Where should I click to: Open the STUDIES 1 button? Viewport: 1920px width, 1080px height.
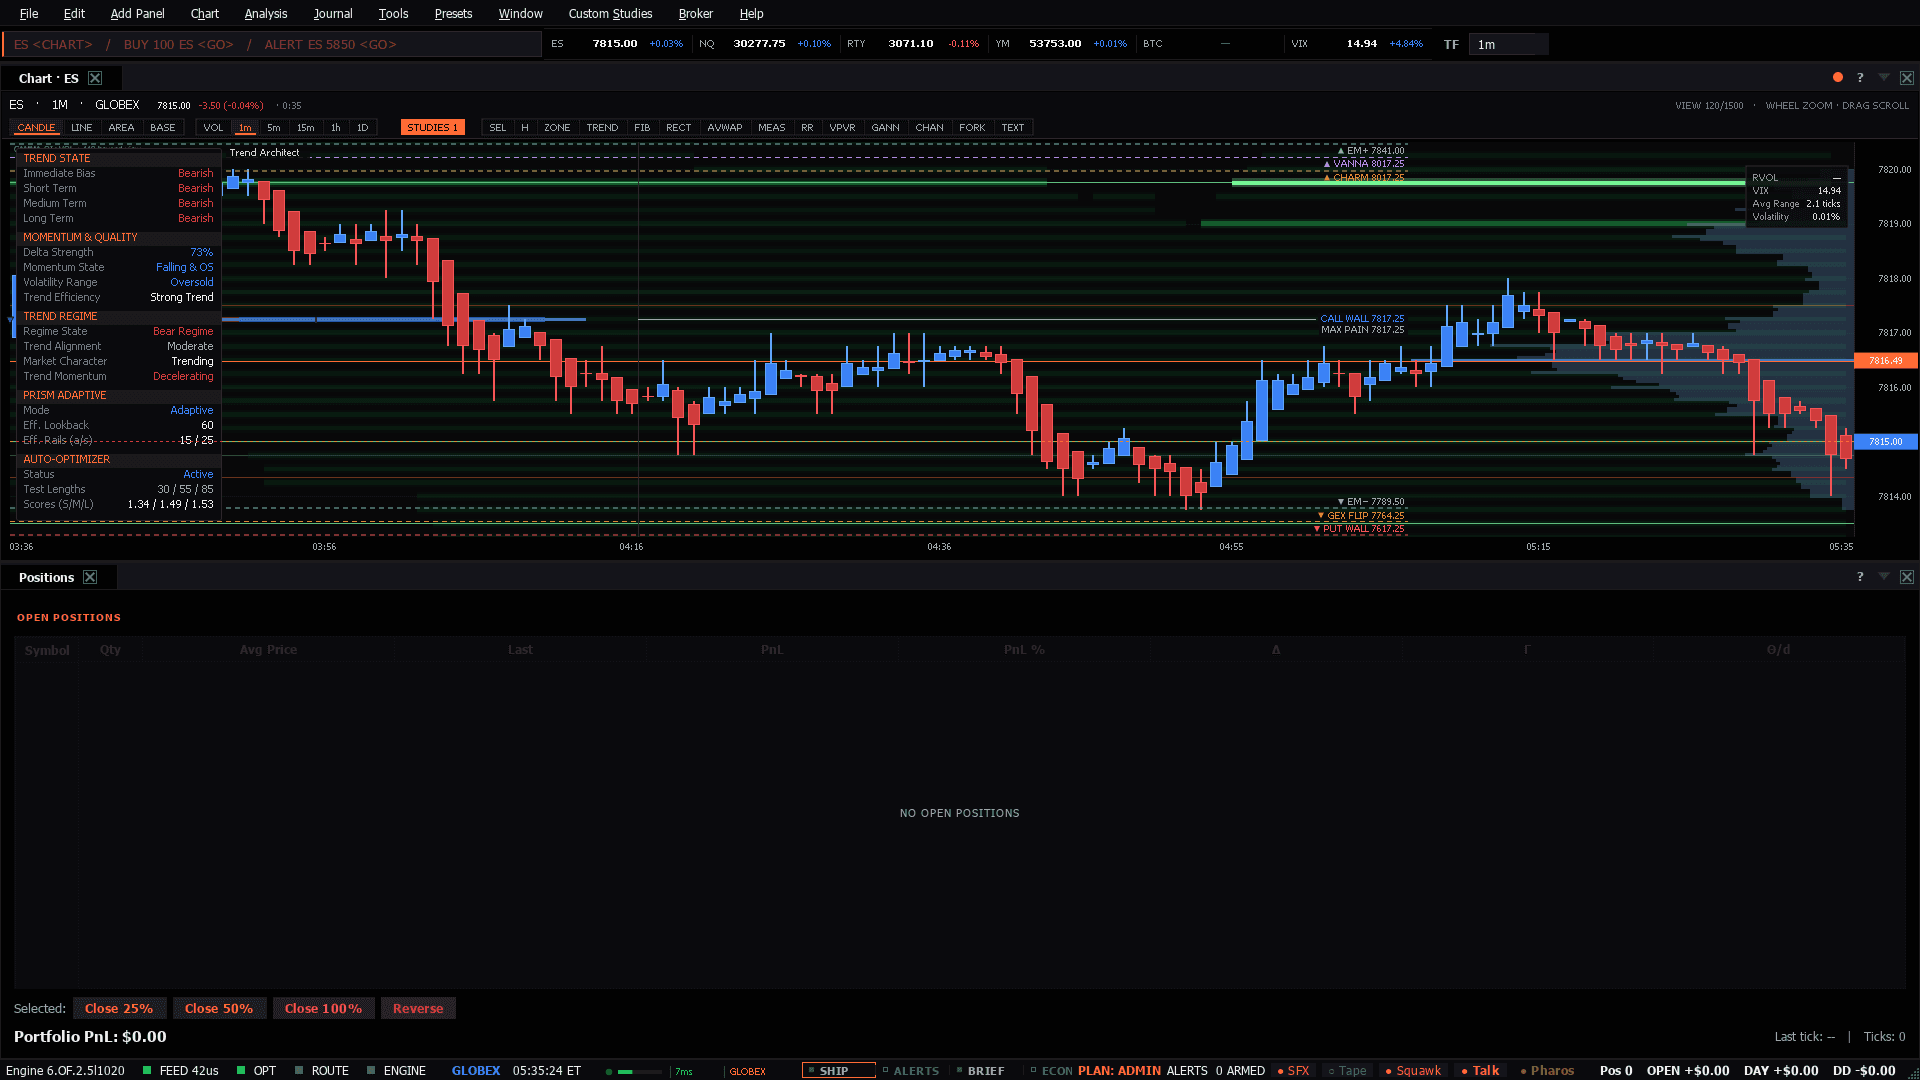pyautogui.click(x=432, y=127)
